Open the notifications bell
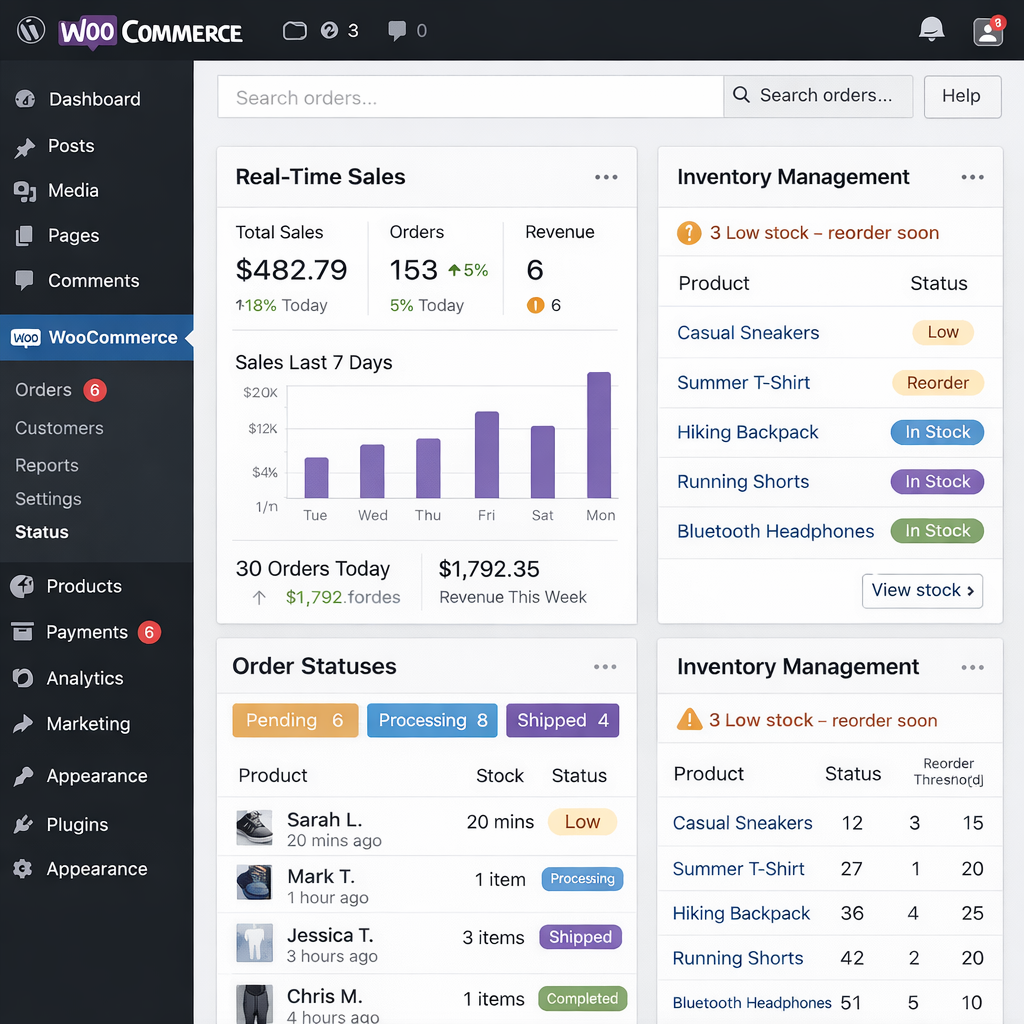The width and height of the screenshot is (1024, 1024). (x=931, y=30)
